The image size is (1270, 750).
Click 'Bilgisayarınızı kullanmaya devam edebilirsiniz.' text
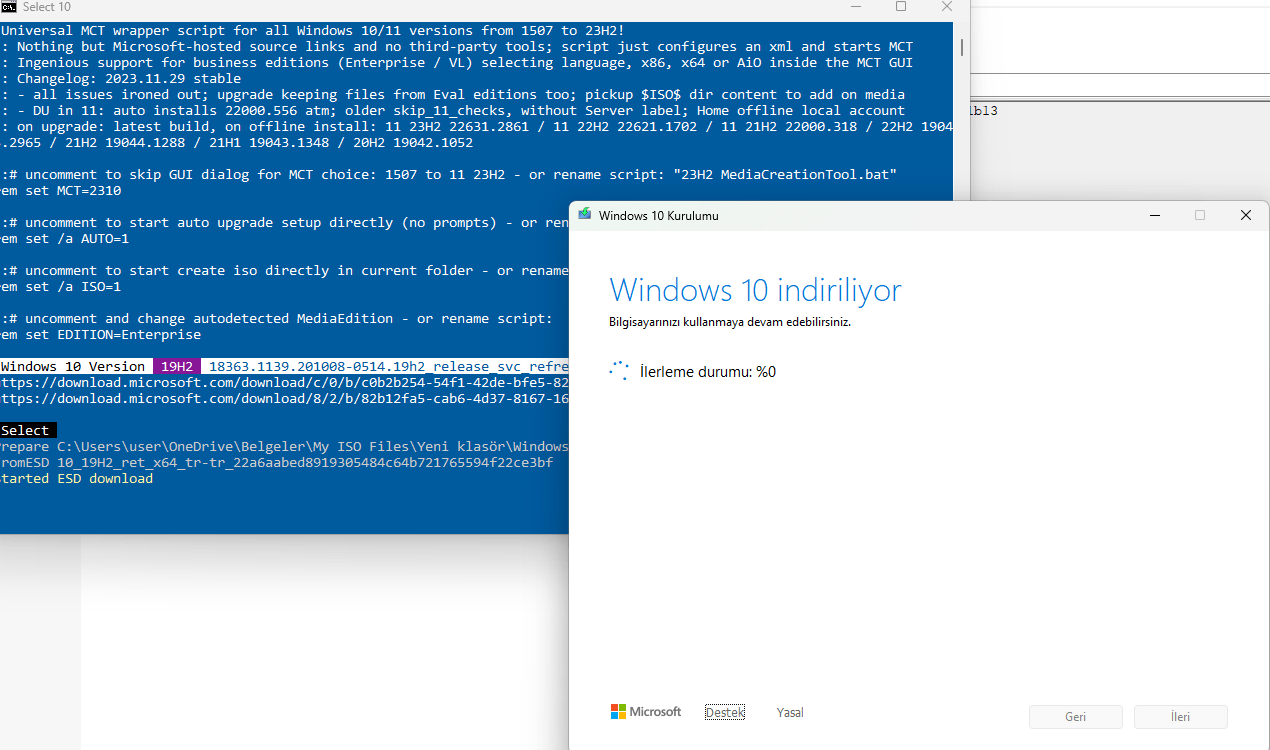(730, 323)
